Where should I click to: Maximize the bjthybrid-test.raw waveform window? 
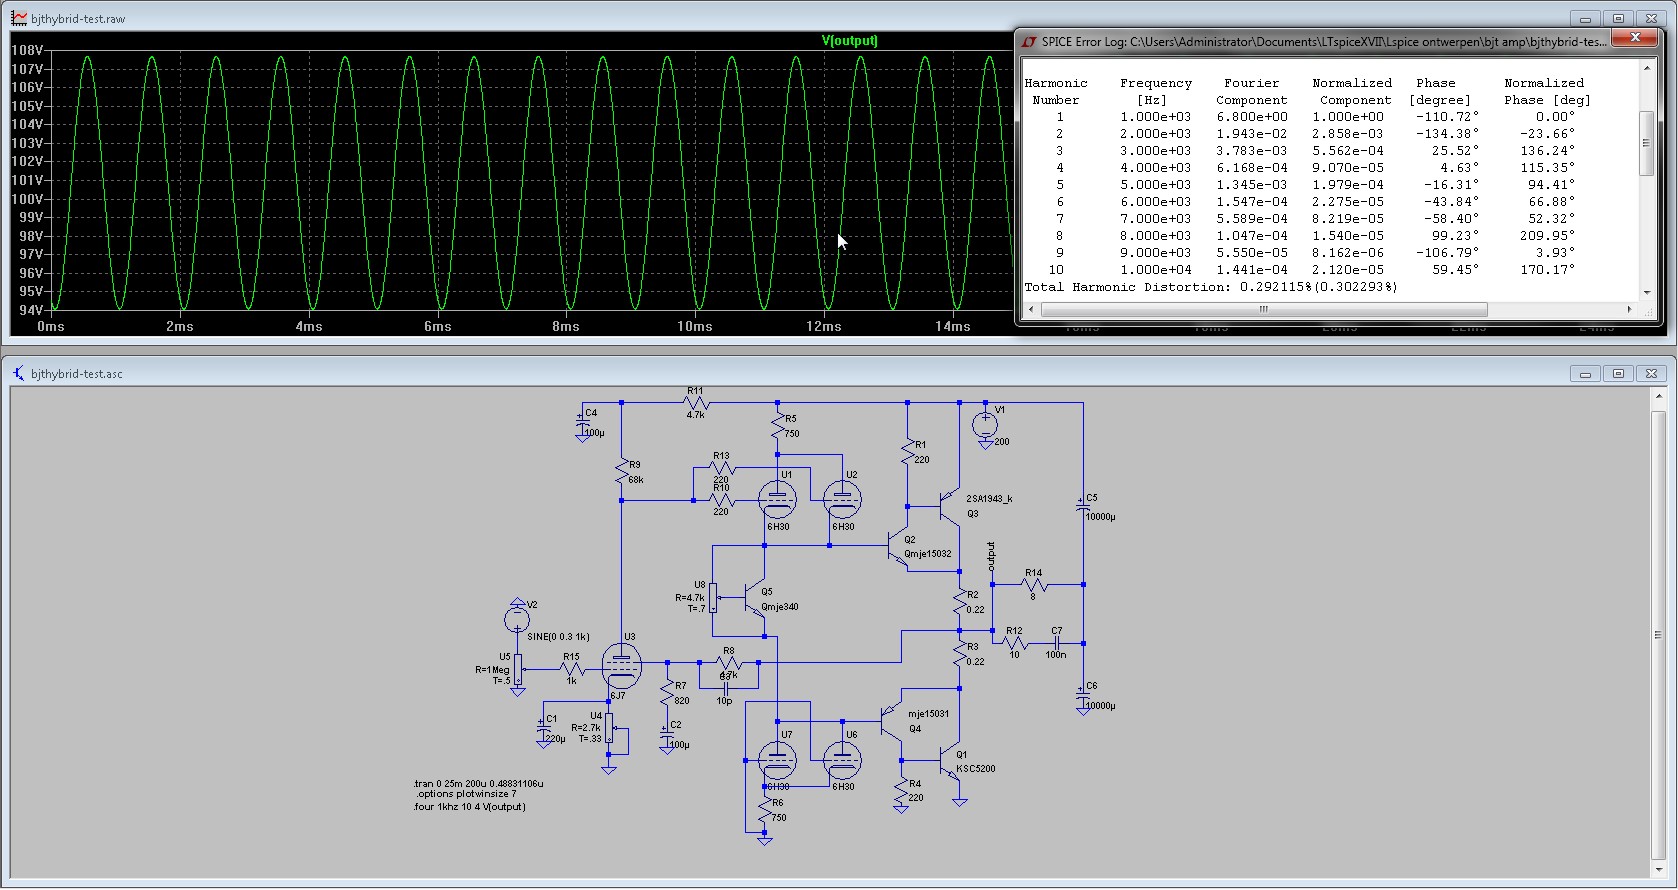pyautogui.click(x=1618, y=18)
